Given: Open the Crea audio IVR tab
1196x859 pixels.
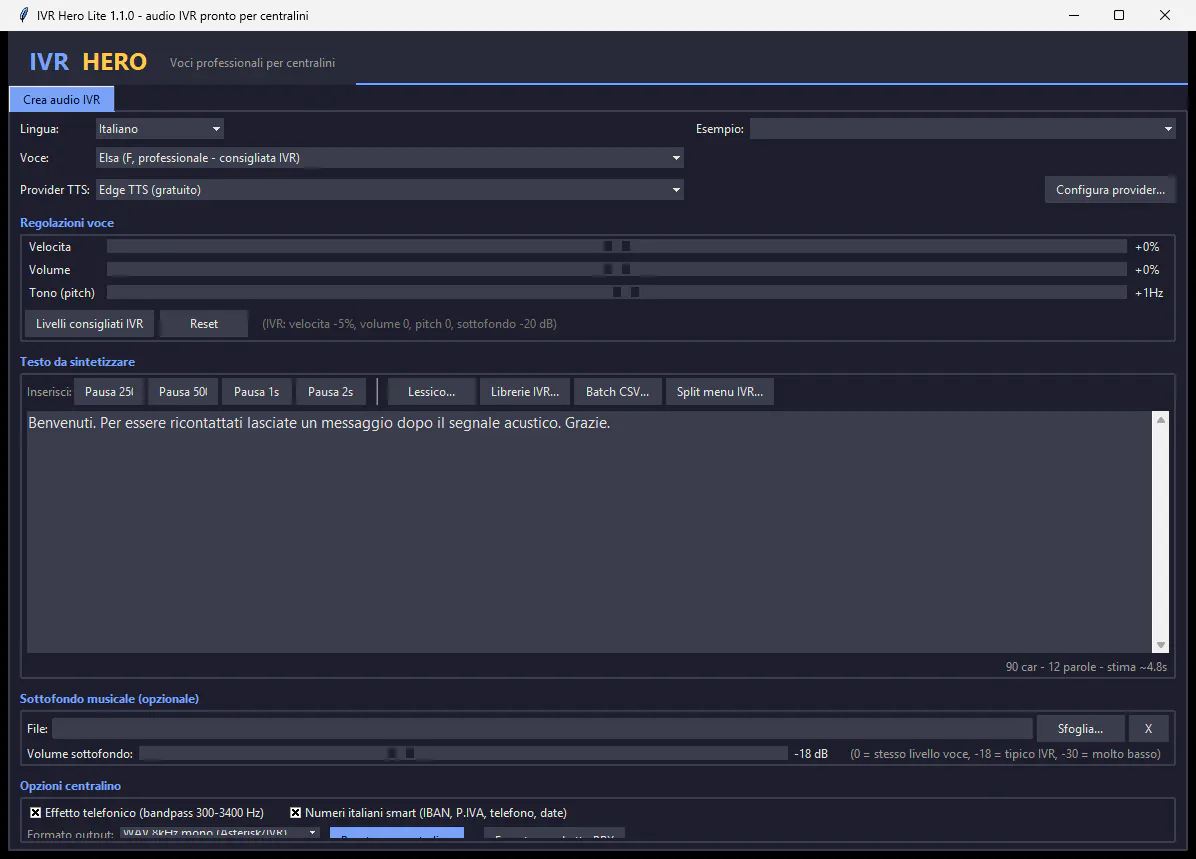Looking at the screenshot, I should tap(61, 99).
